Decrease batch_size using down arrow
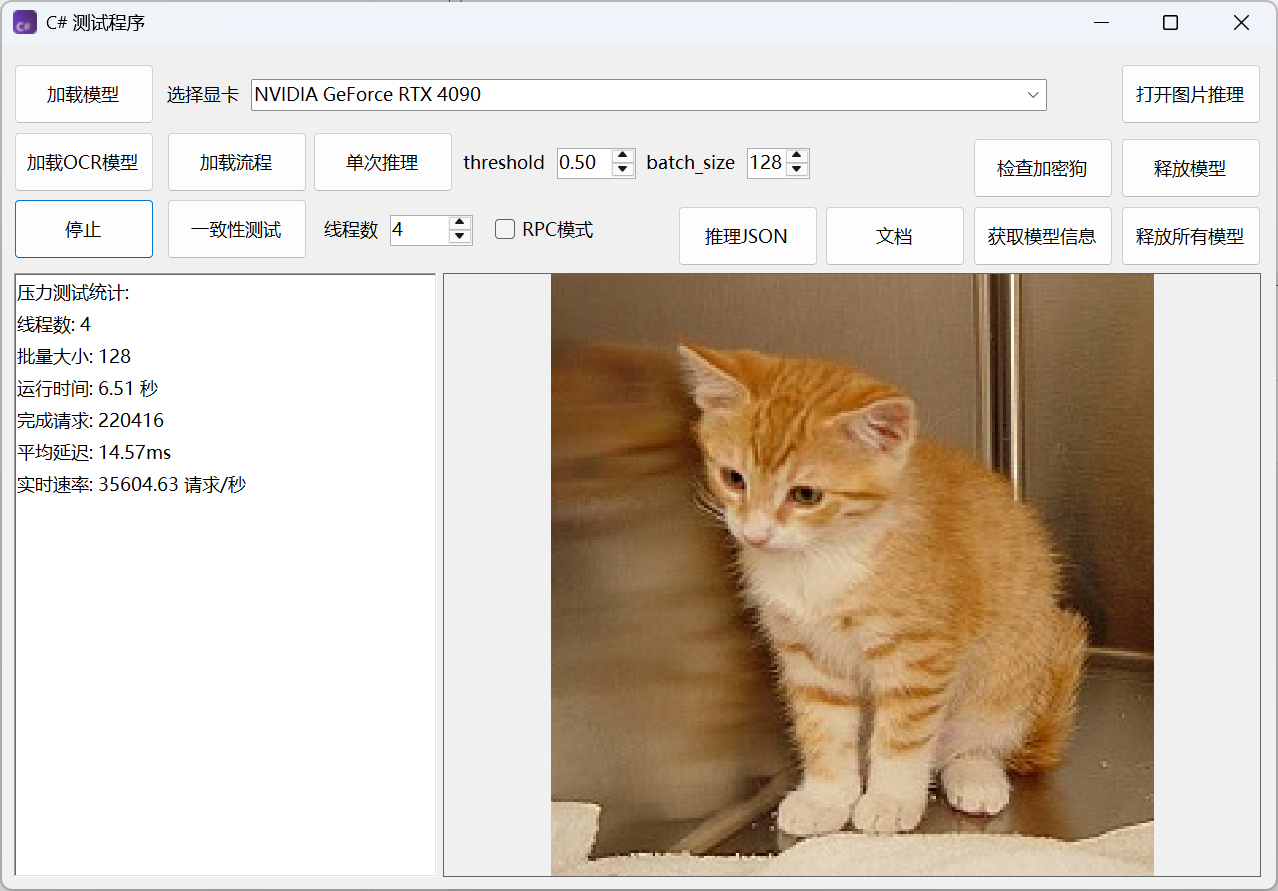The image size is (1278, 891). [797, 170]
